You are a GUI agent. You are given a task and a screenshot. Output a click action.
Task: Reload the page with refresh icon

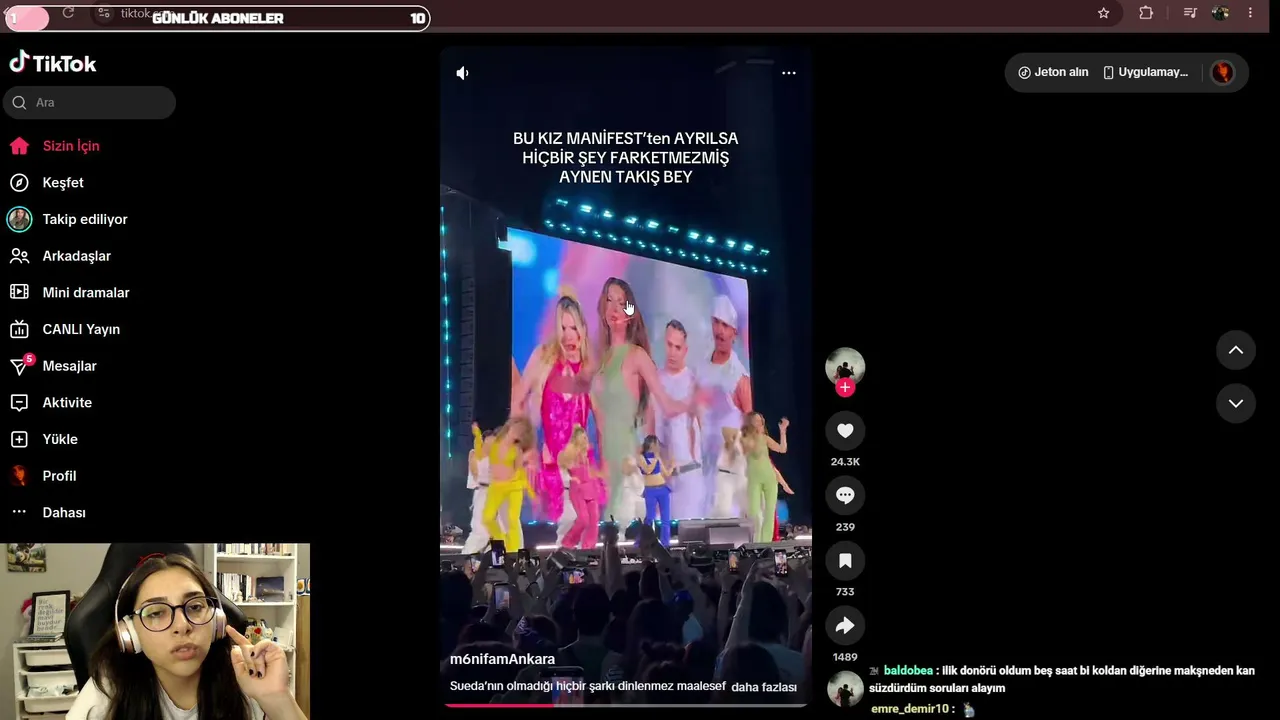pyautogui.click(x=68, y=13)
